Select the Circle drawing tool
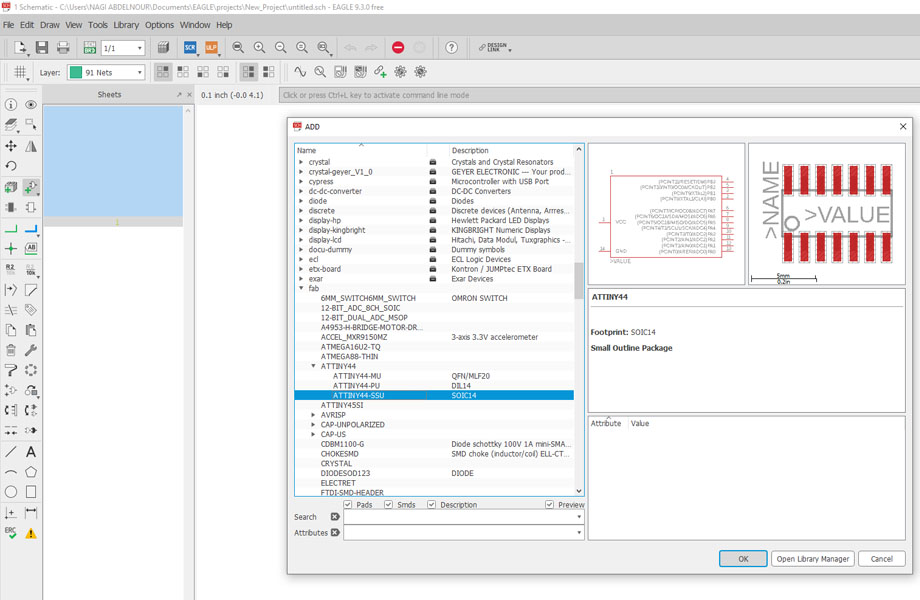This screenshot has width=920, height=600. point(11,492)
